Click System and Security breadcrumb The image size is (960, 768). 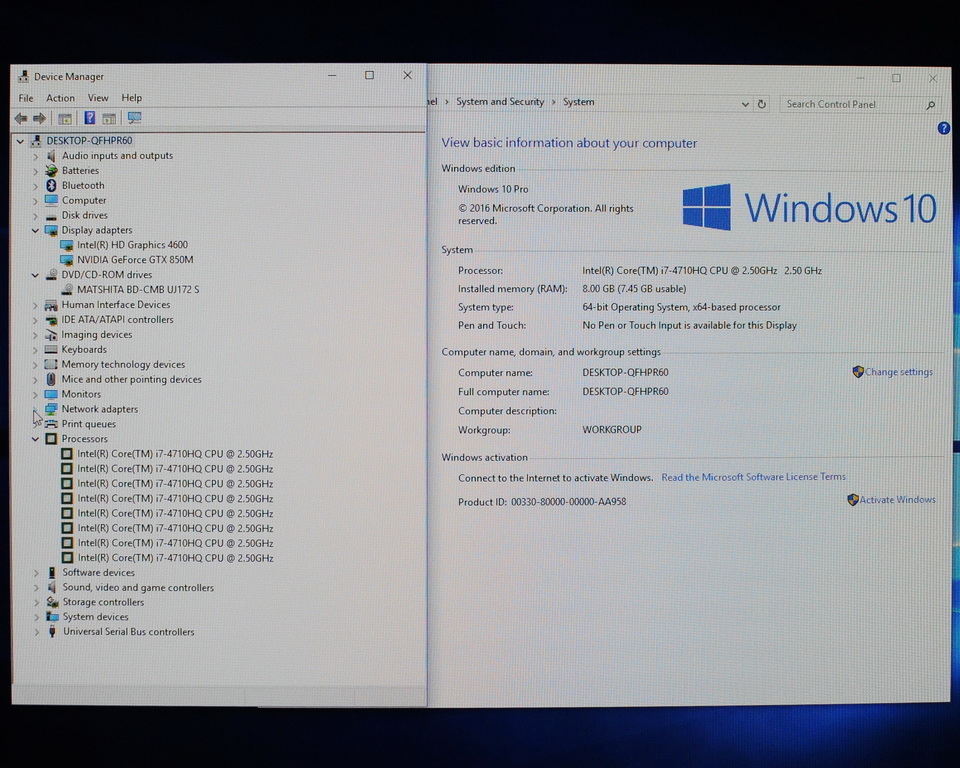pos(500,102)
